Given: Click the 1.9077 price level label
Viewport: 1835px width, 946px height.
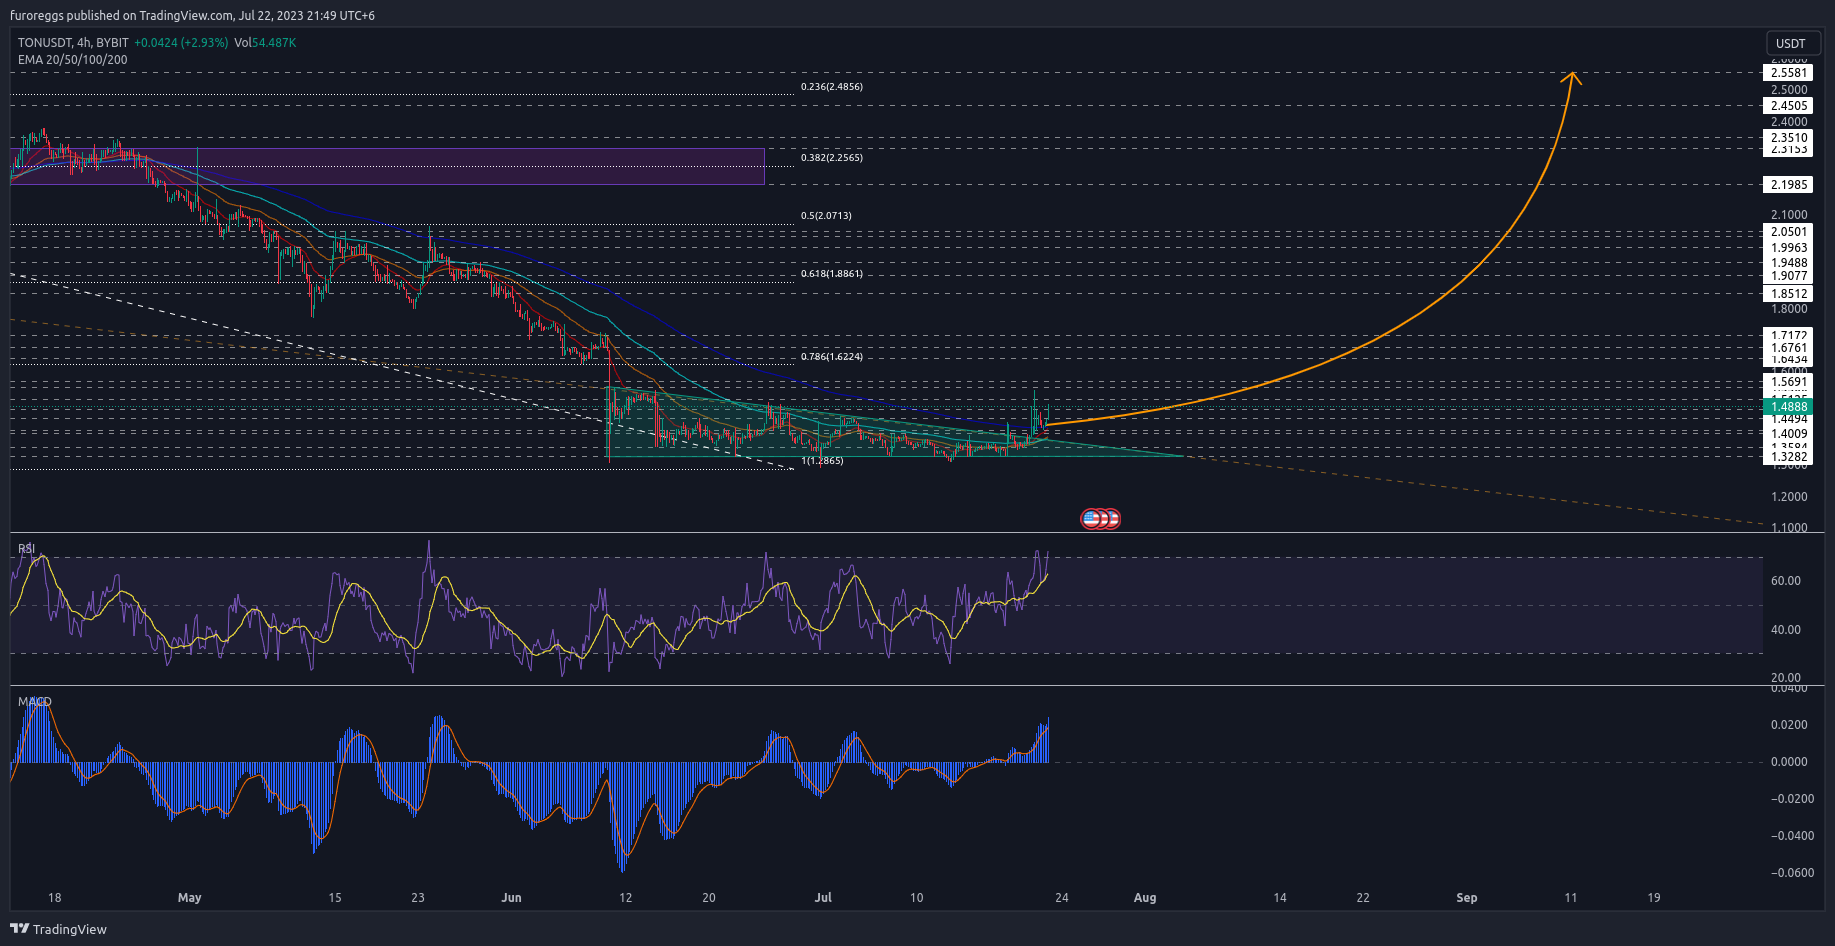Looking at the screenshot, I should 1788,276.
